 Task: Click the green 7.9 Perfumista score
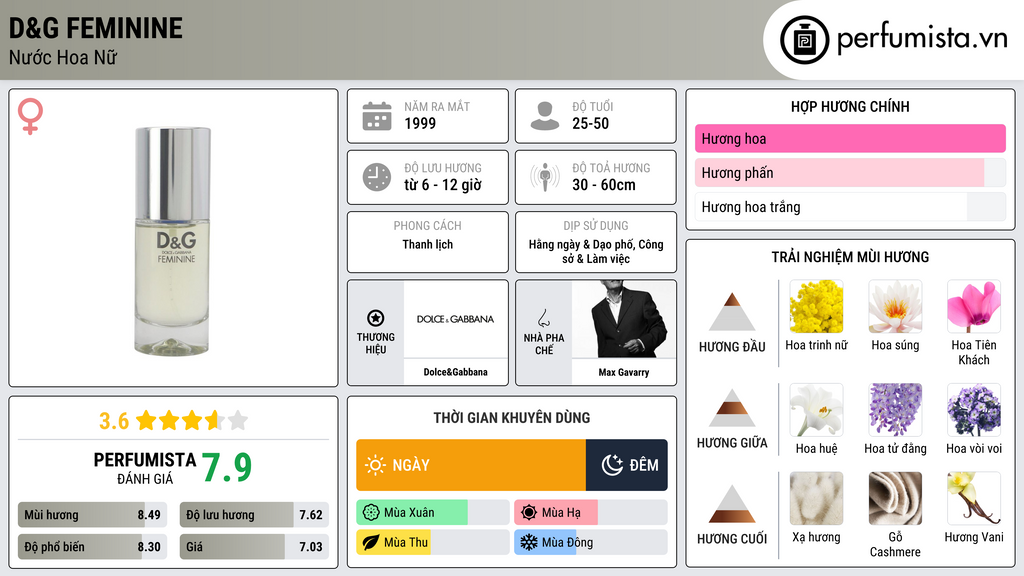(x=227, y=468)
